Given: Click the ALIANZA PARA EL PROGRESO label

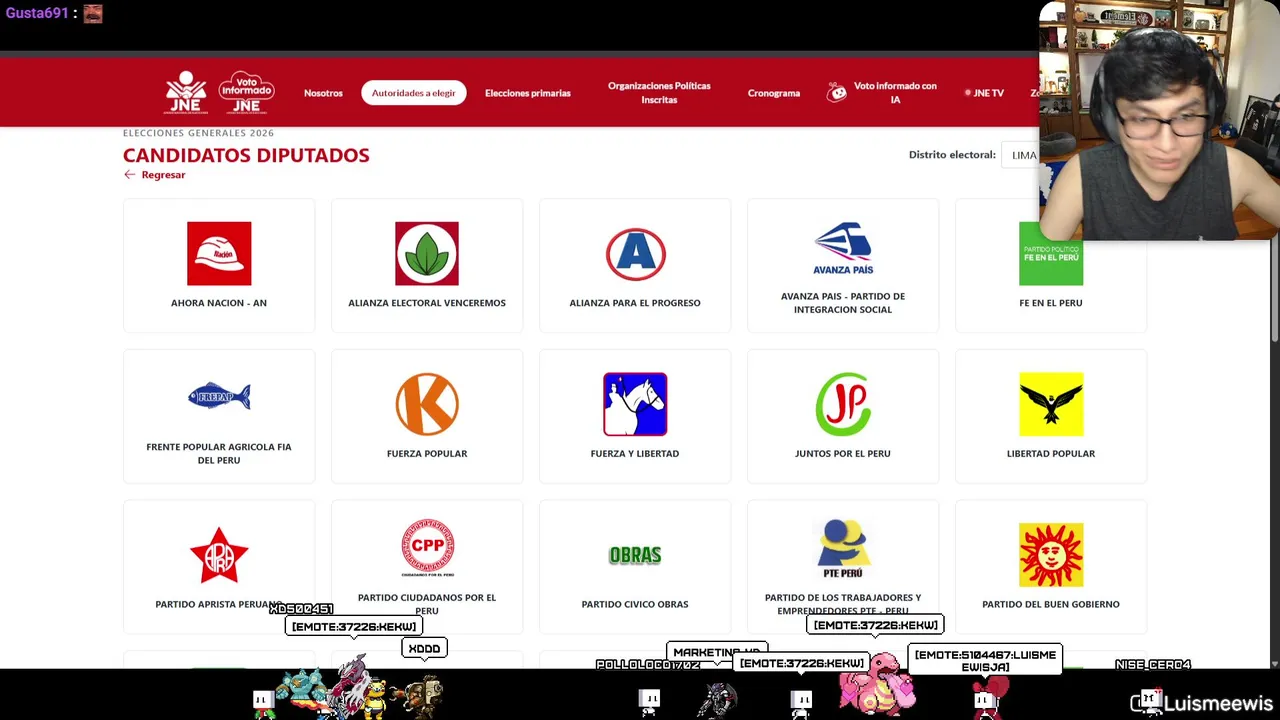Looking at the screenshot, I should (635, 303).
